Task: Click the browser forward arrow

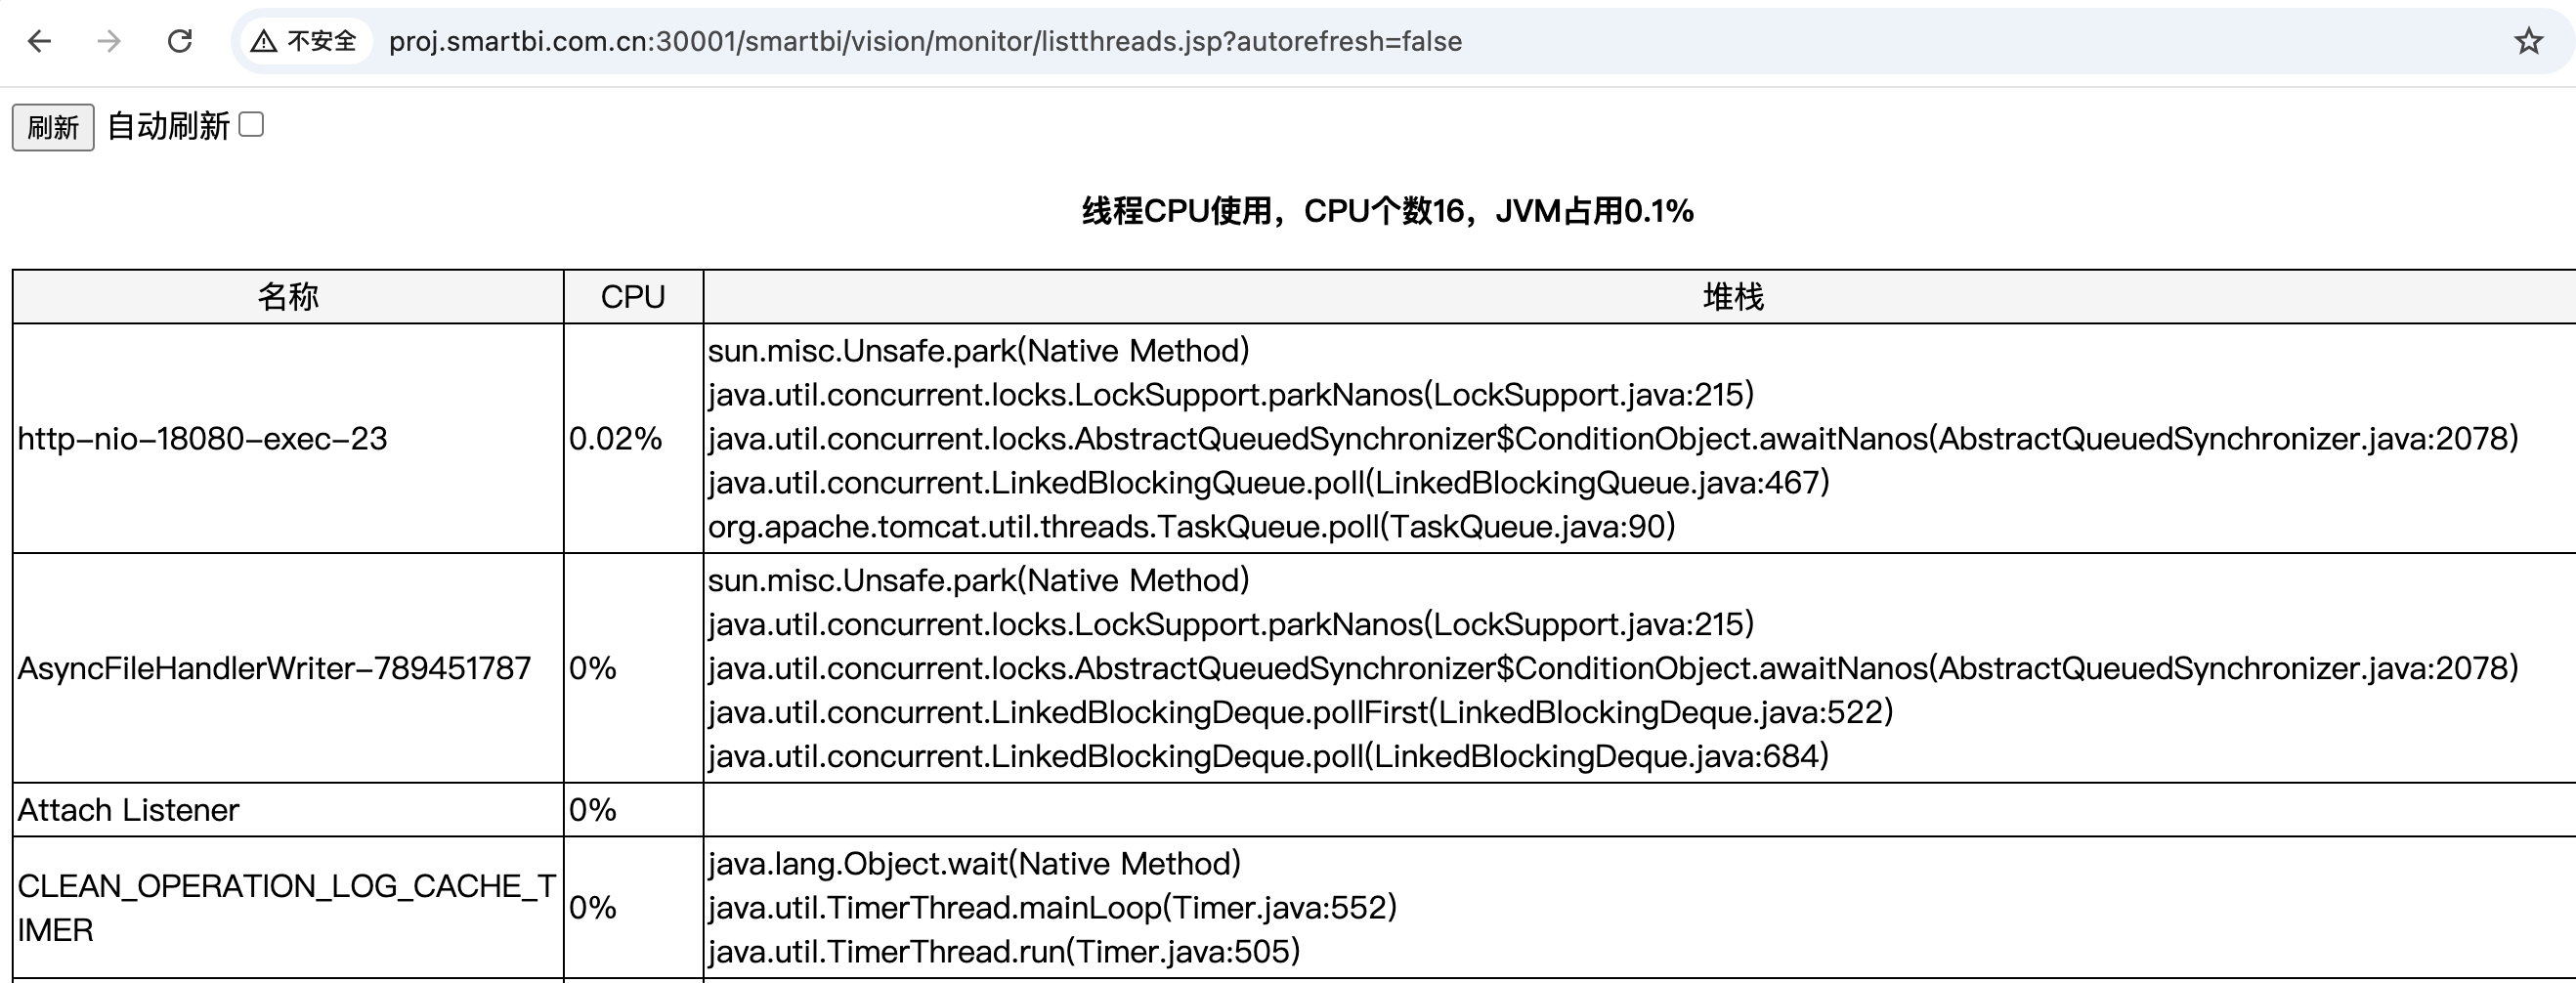Action: coord(109,41)
